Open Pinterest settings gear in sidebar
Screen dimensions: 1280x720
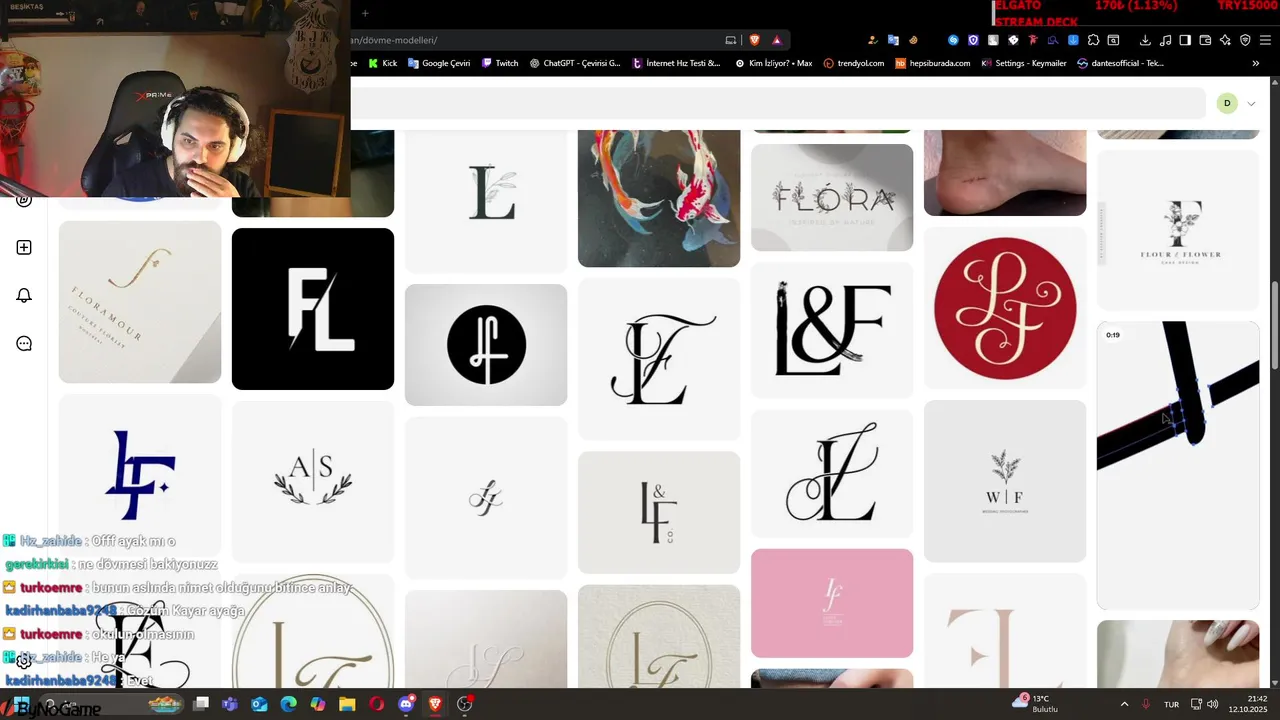click(24, 661)
